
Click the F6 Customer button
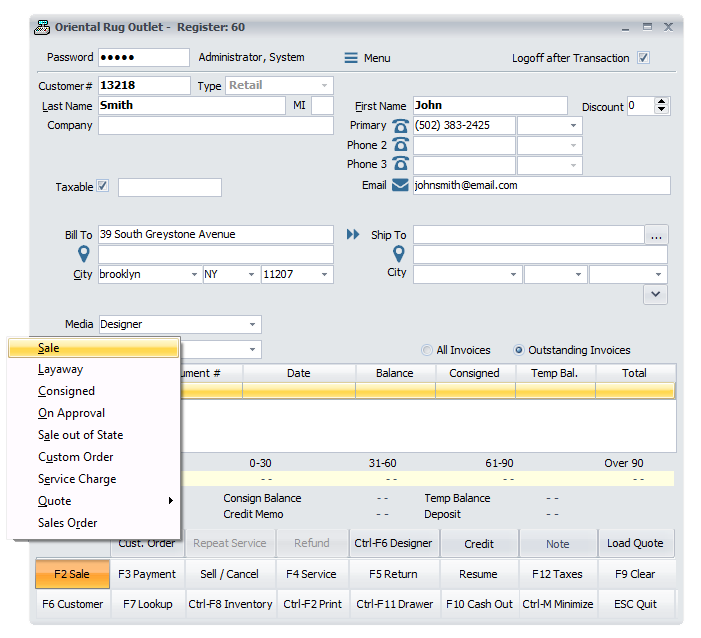72,604
